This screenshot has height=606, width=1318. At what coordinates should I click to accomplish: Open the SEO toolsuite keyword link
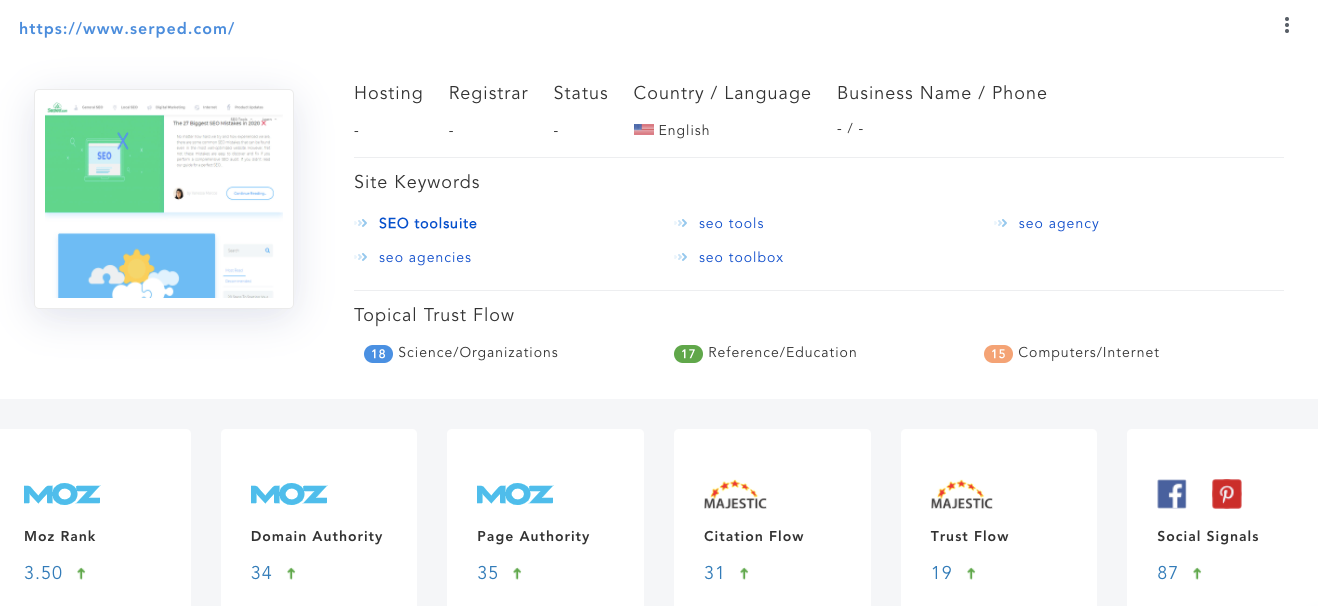click(x=428, y=224)
